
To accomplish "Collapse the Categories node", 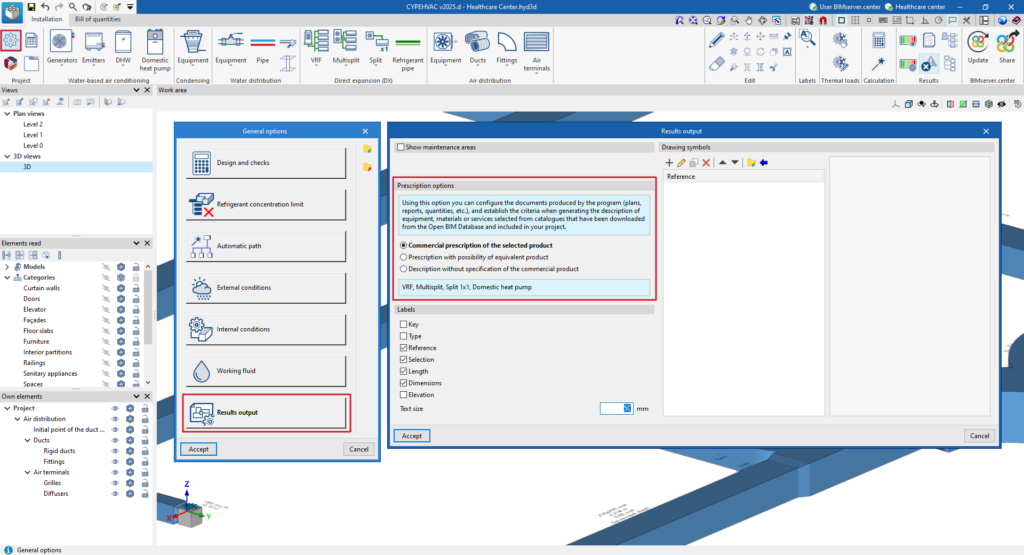I will click(7, 278).
